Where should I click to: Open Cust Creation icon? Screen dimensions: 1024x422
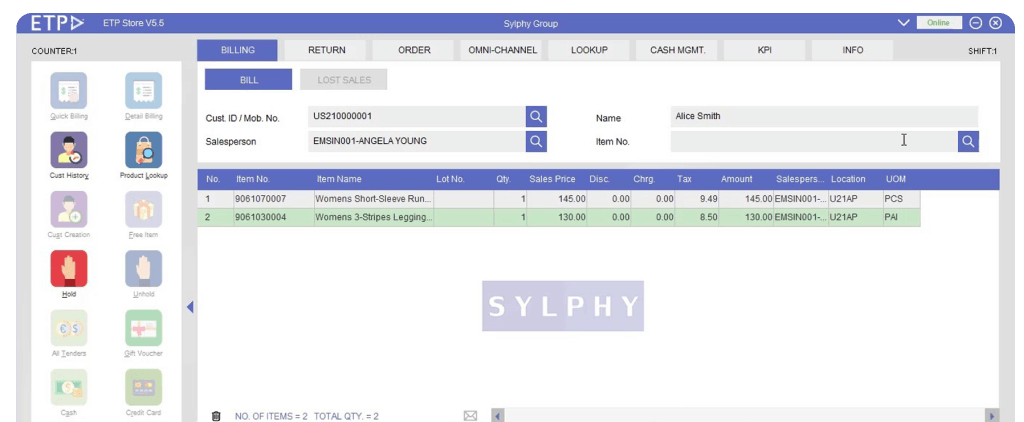pos(69,209)
